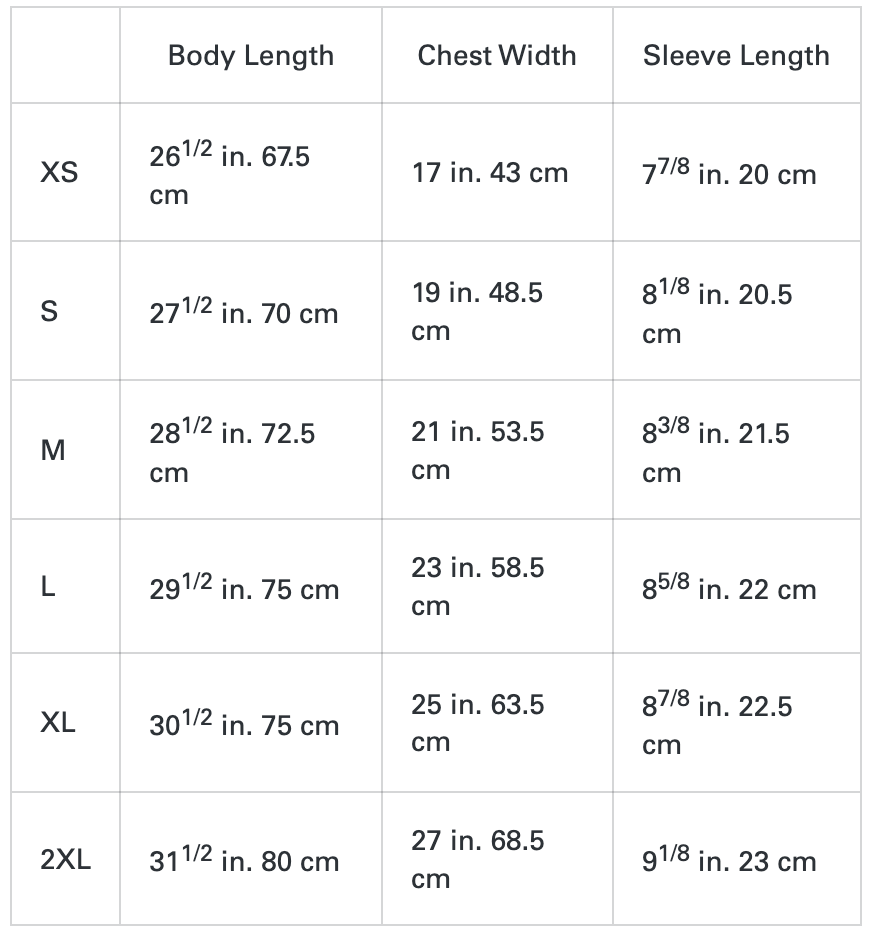Click the XS body length 67.5 cm cell
Viewport: 874px width, 934px height.
pyautogui.click(x=230, y=174)
